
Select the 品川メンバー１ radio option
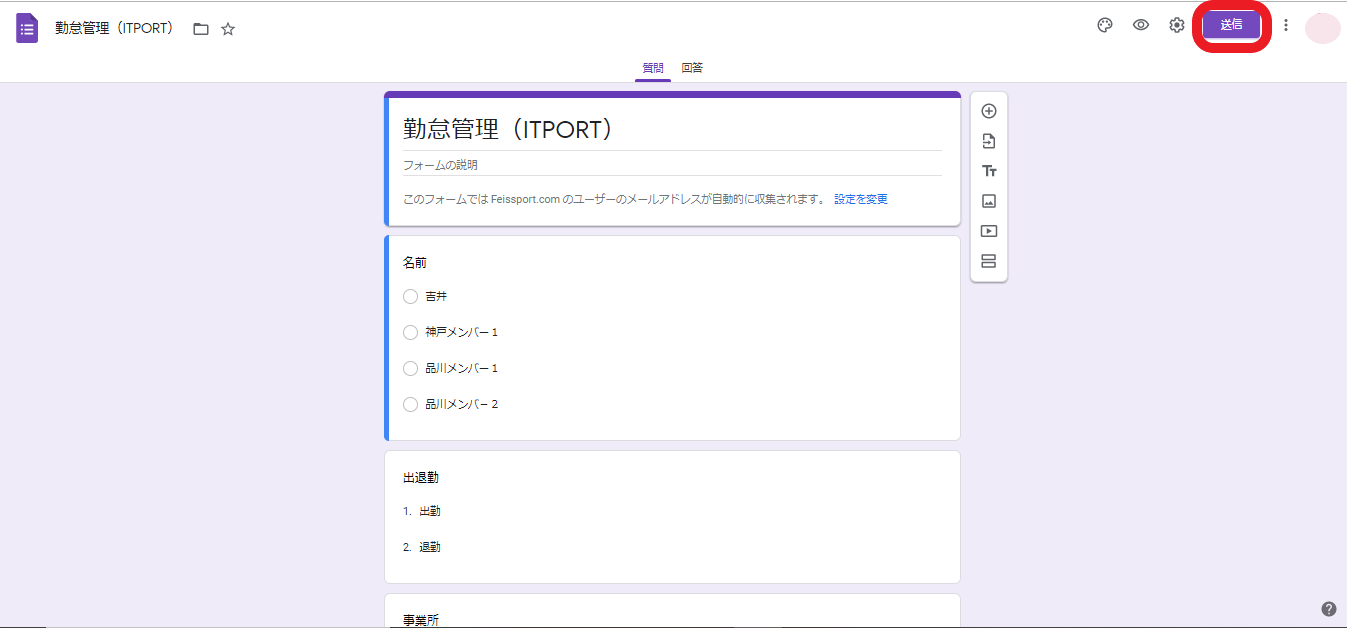point(410,368)
